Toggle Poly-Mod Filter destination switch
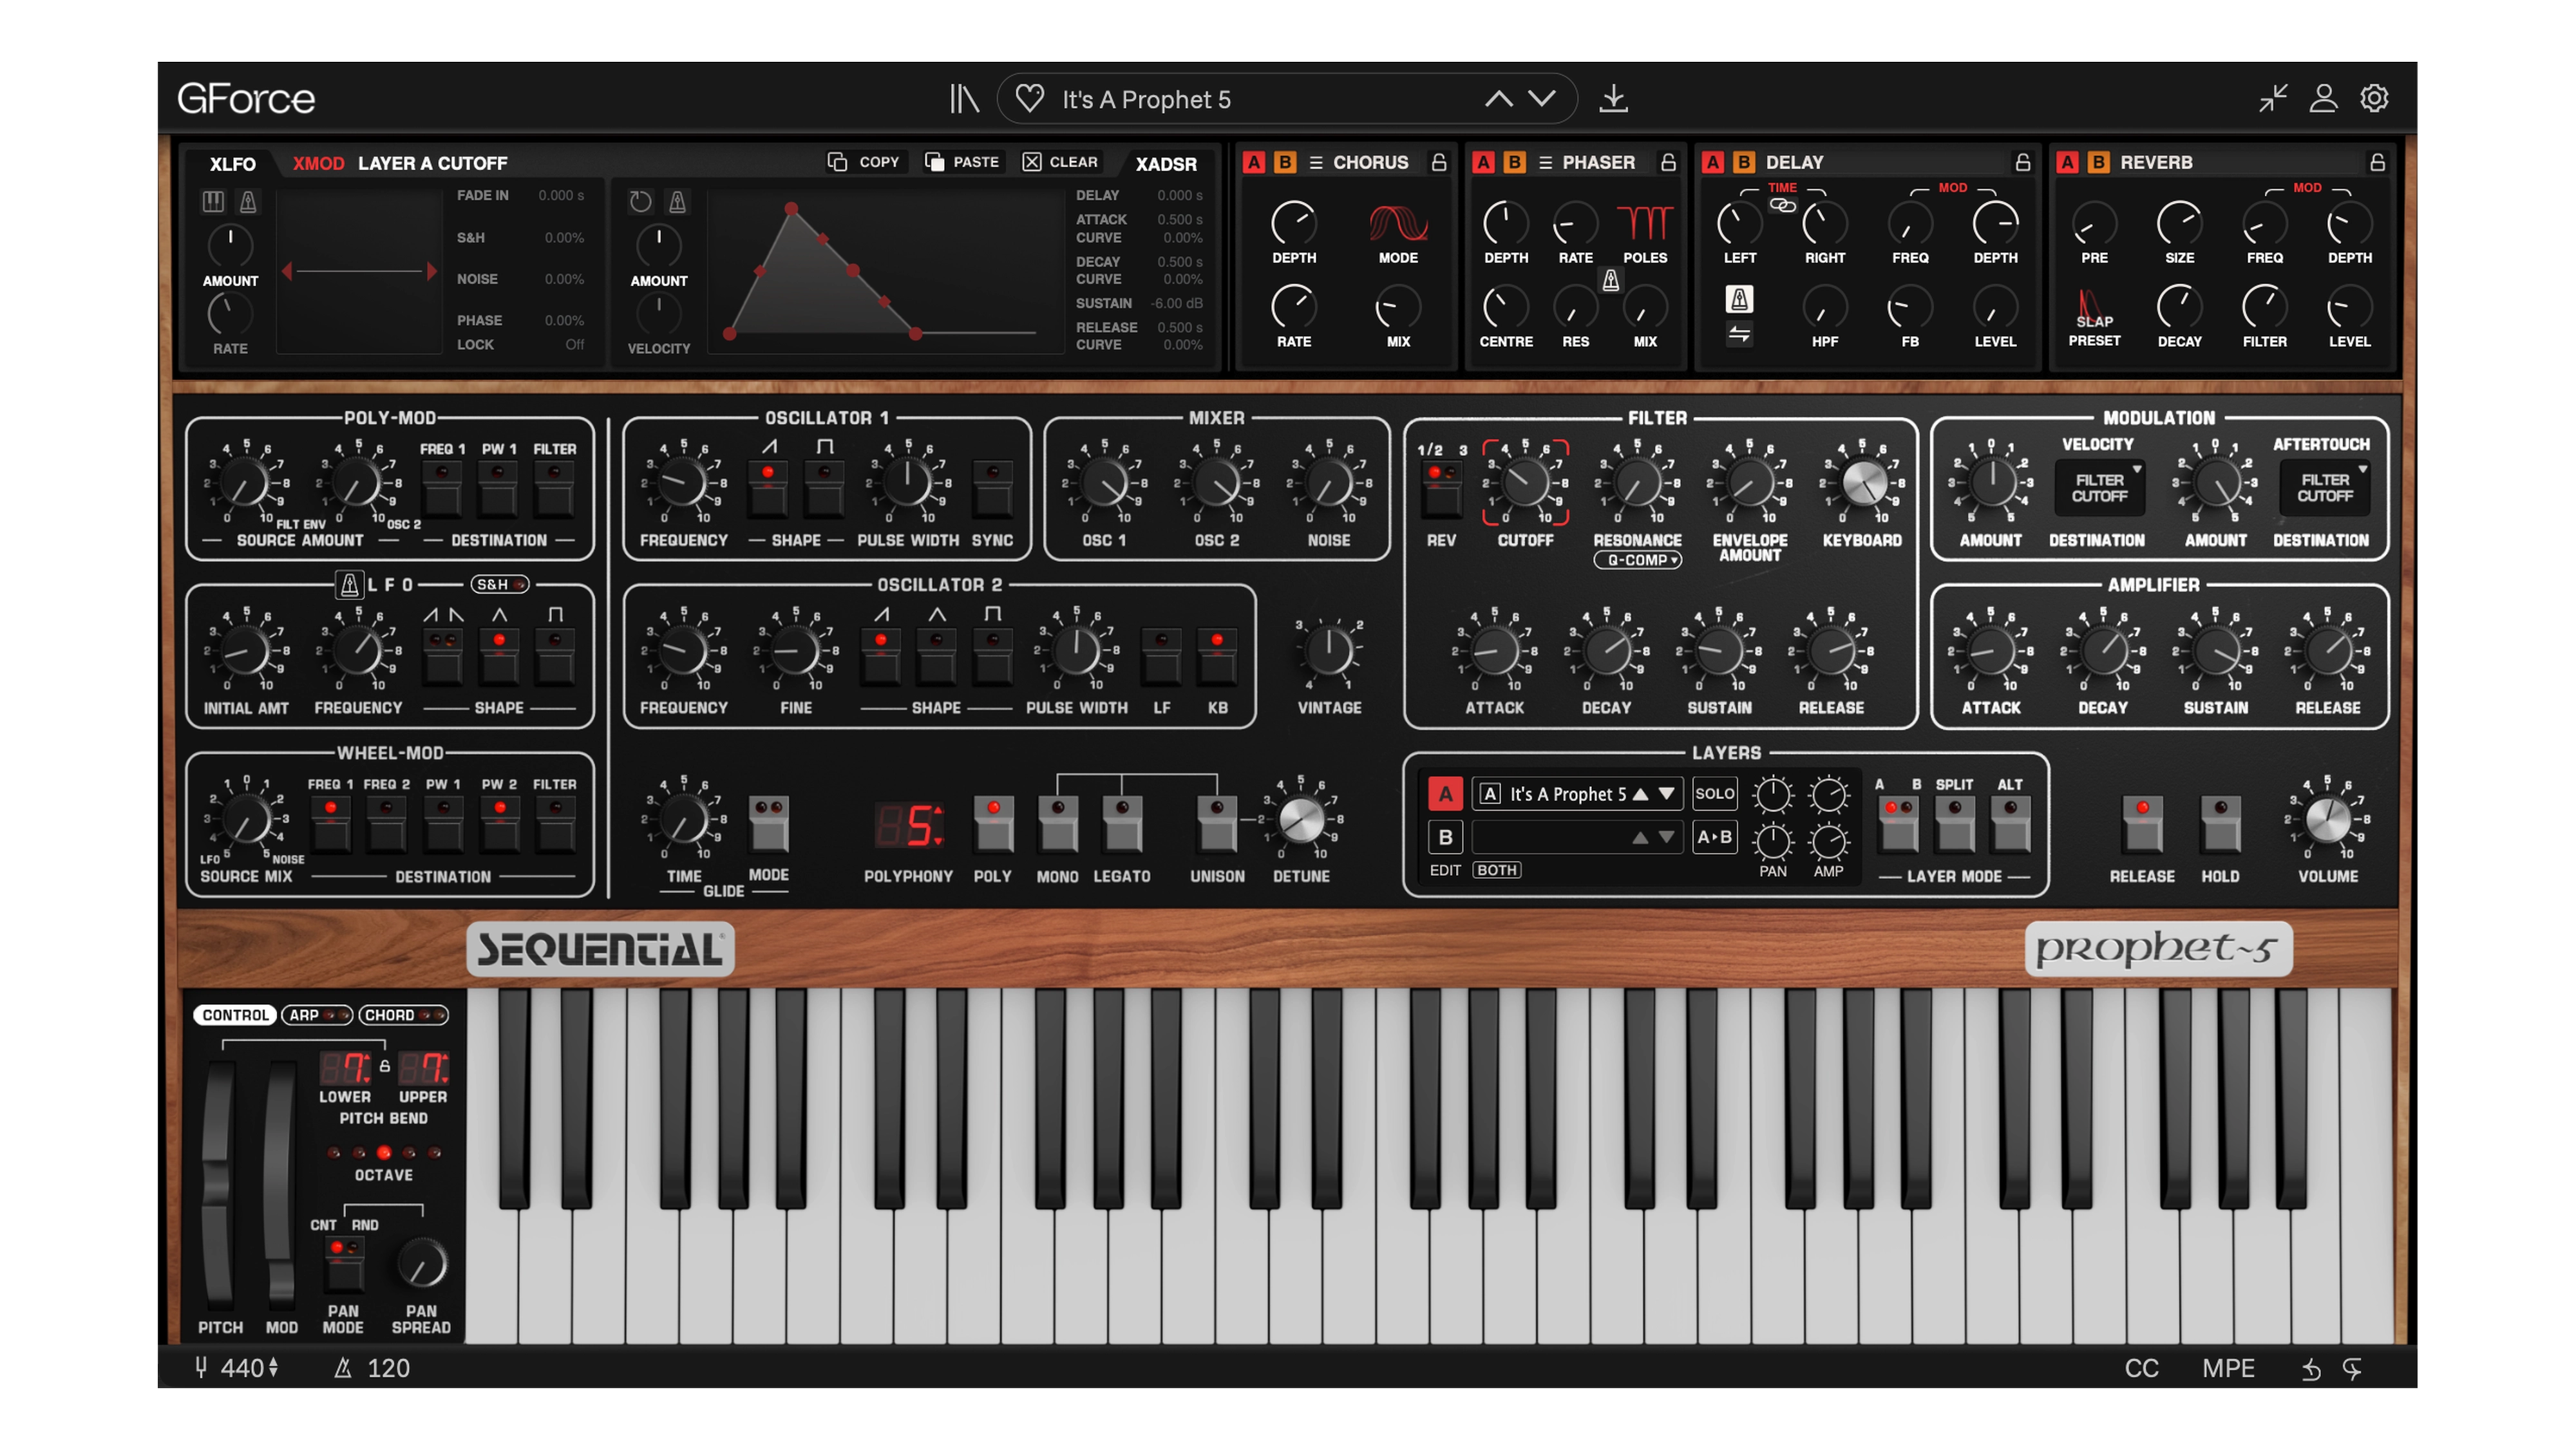2576x1450 pixels. tap(554, 488)
